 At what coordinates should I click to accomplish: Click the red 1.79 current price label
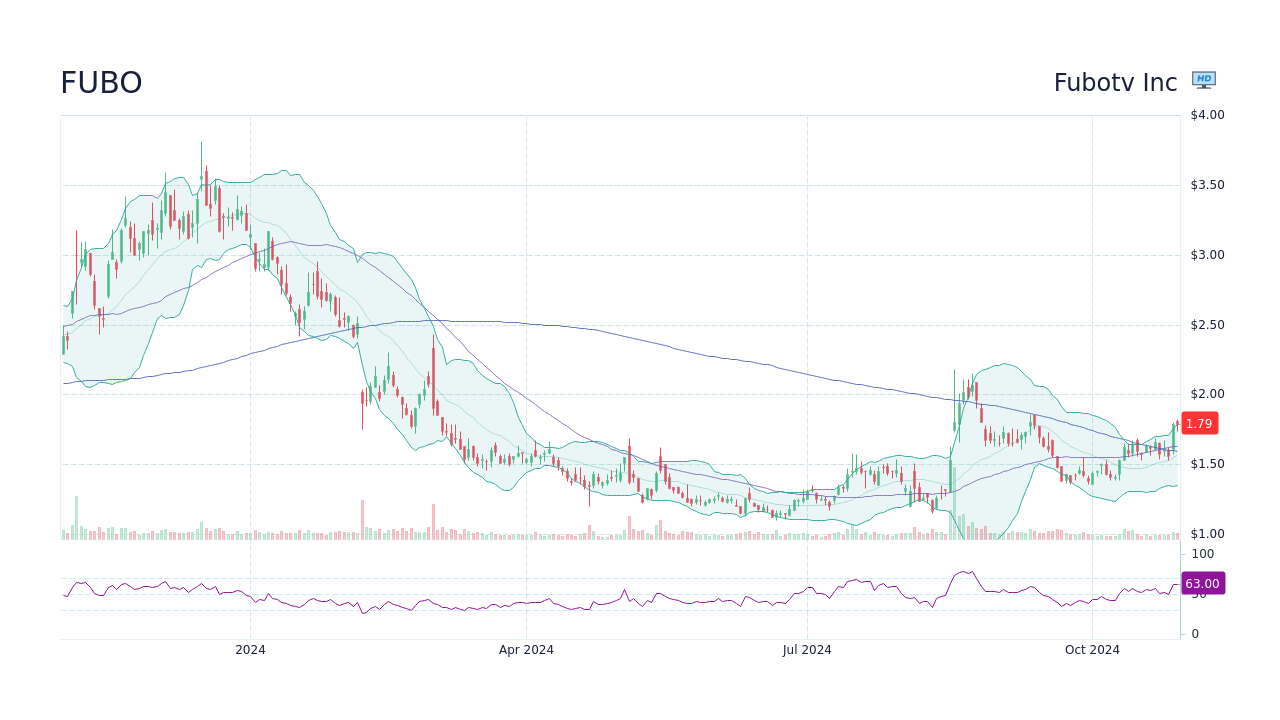coord(1199,423)
